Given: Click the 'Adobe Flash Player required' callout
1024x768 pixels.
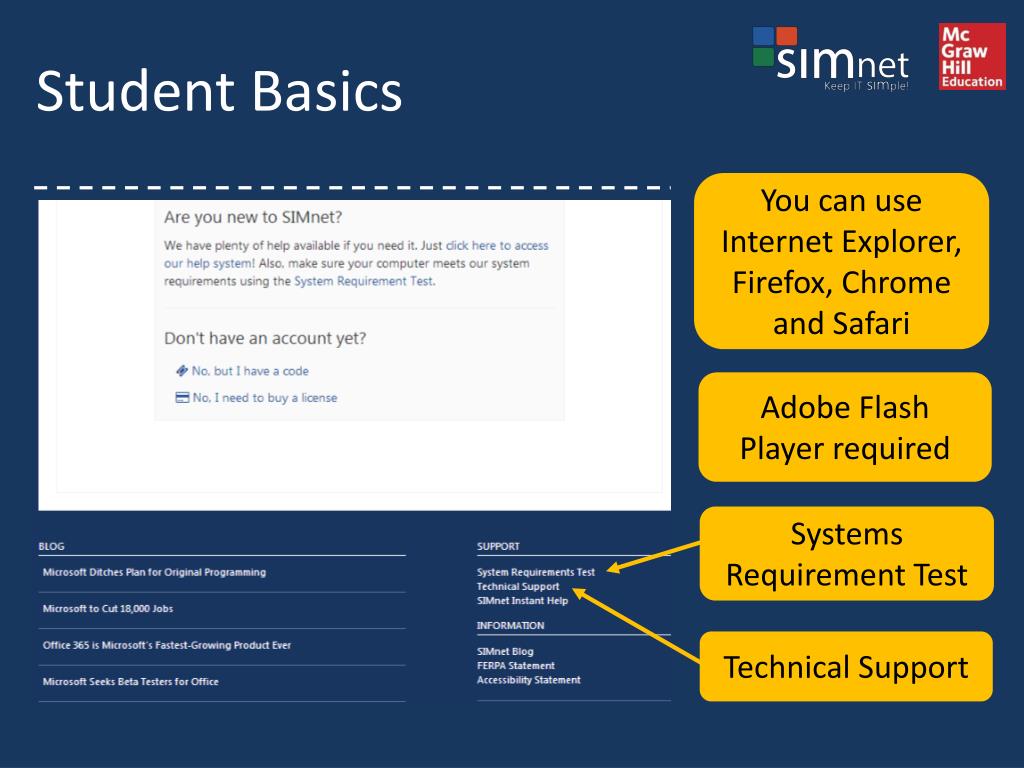Looking at the screenshot, I should tap(844, 427).
